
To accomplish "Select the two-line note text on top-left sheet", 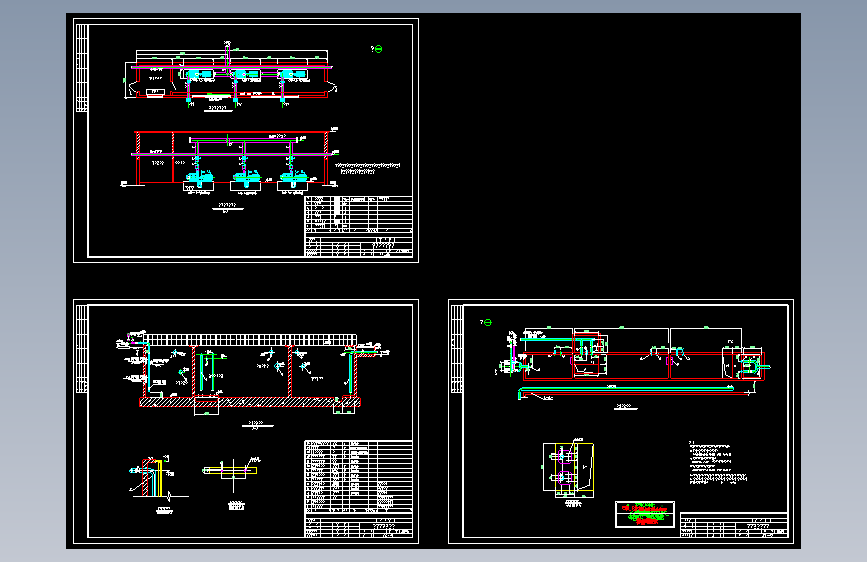I will point(367,168).
